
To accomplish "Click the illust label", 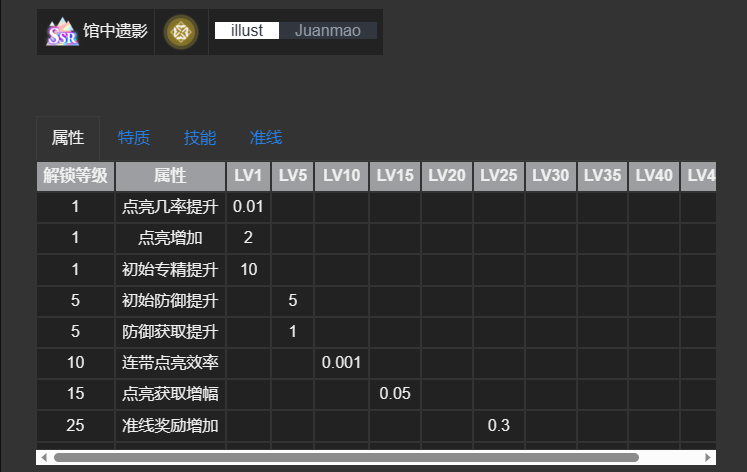I will click(246, 31).
